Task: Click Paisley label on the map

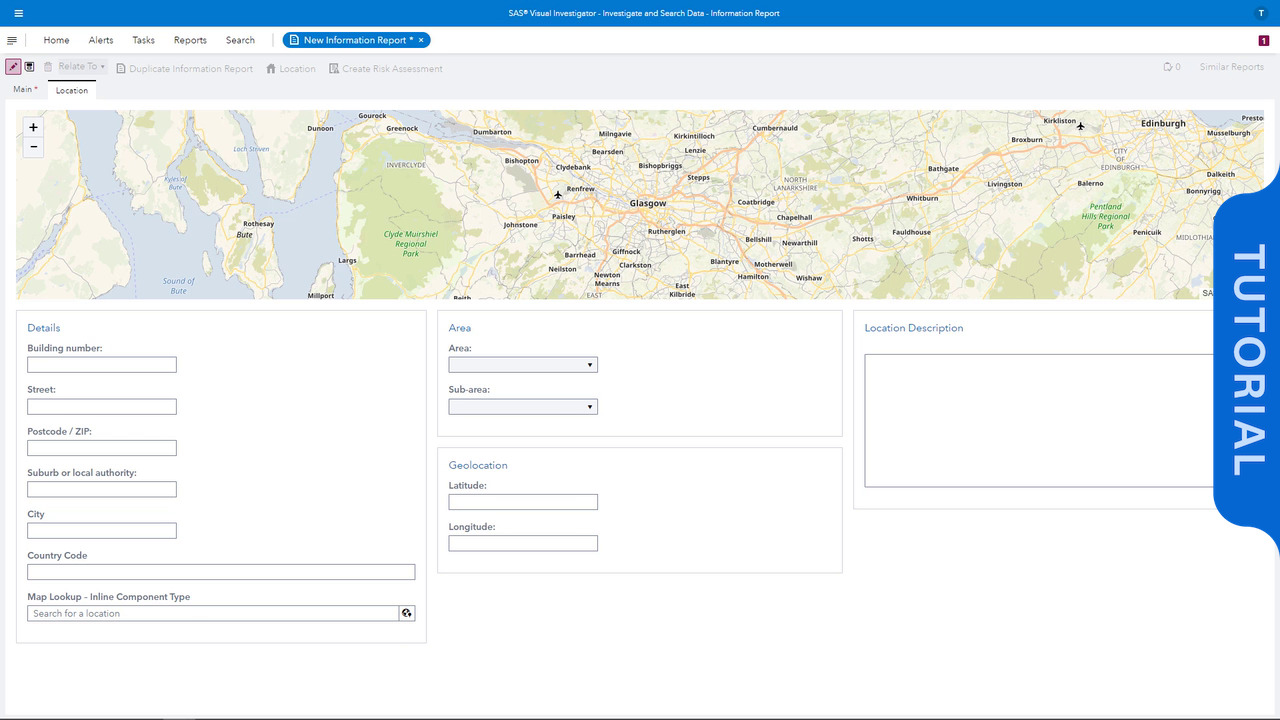Action: tap(564, 216)
